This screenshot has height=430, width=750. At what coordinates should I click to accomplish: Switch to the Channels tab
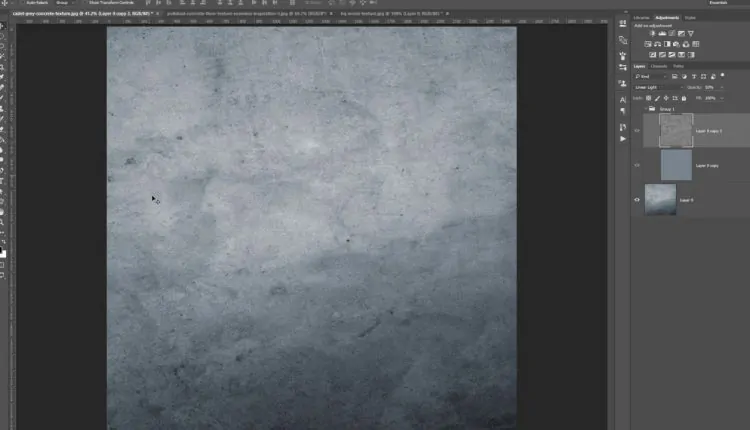(x=660, y=66)
